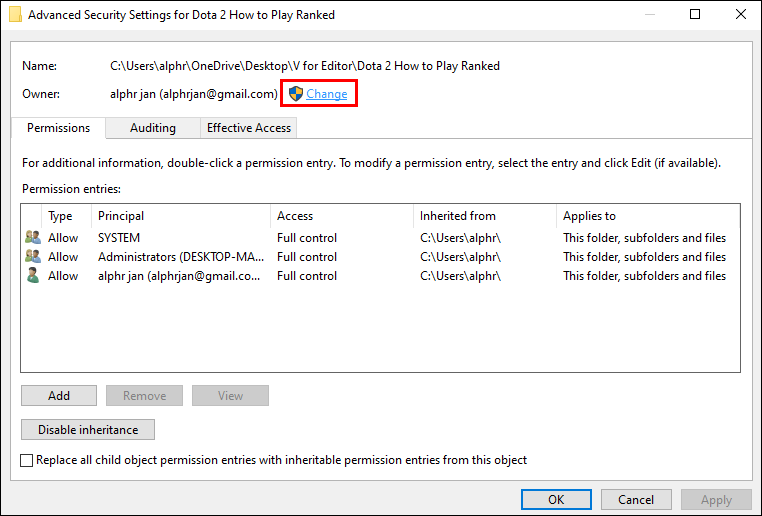Click the Cancel button
Image resolution: width=762 pixels, height=516 pixels.
(636, 499)
